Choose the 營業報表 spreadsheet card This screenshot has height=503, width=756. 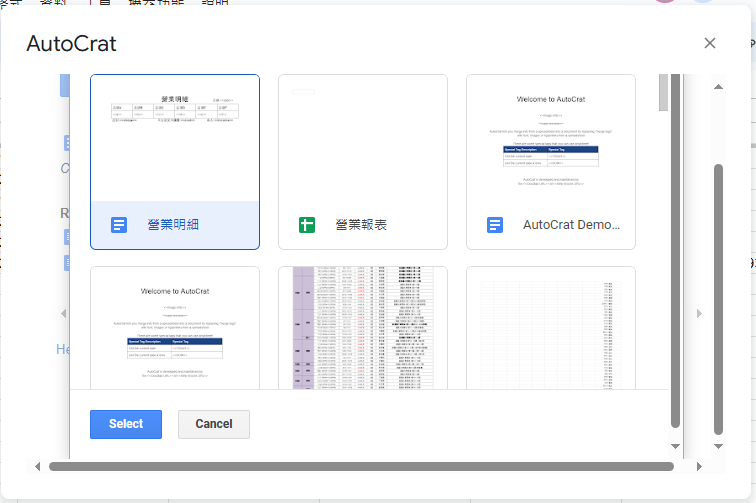pyautogui.click(x=363, y=162)
